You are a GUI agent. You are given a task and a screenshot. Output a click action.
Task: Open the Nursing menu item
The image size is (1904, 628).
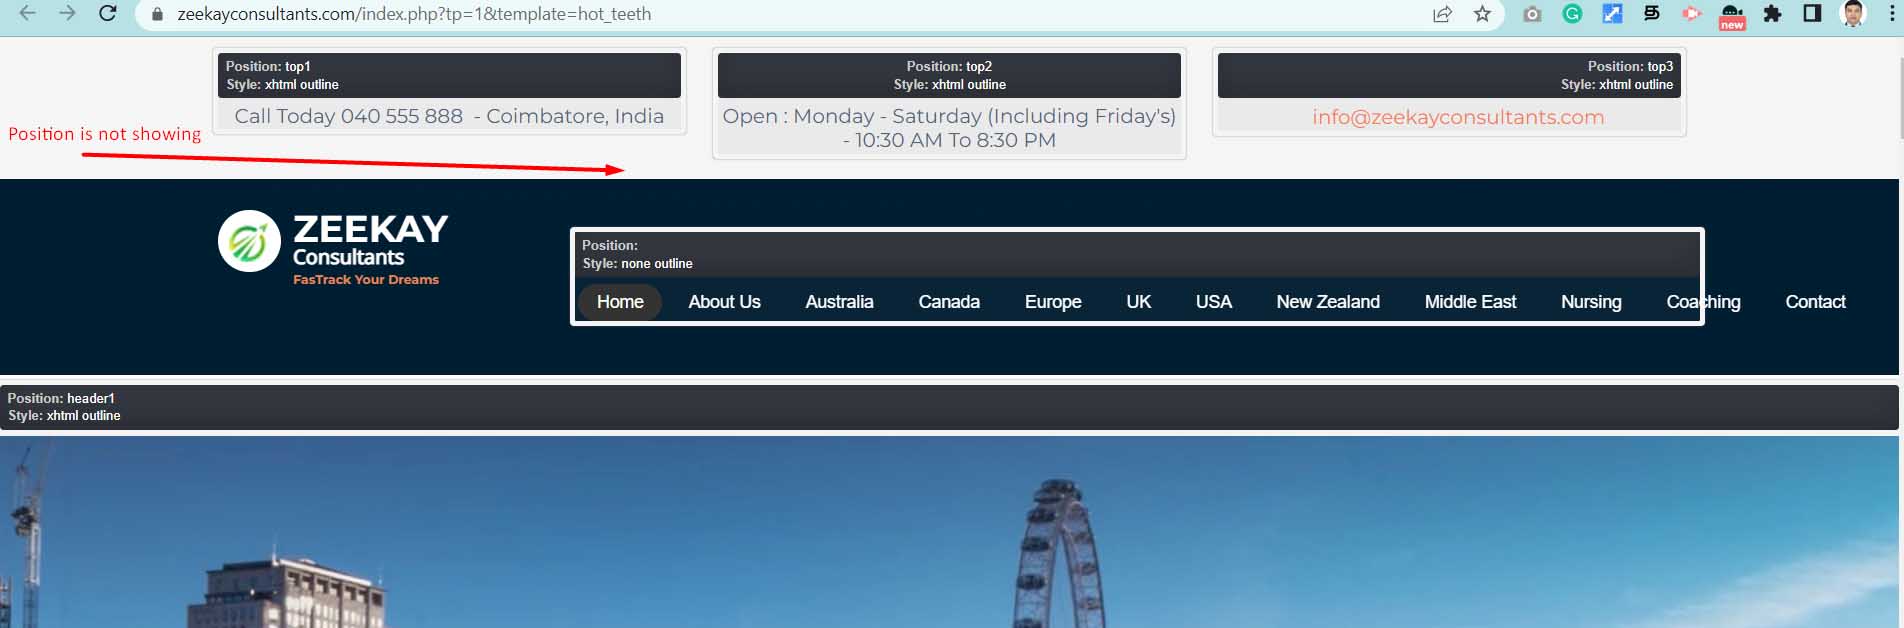[1591, 302]
